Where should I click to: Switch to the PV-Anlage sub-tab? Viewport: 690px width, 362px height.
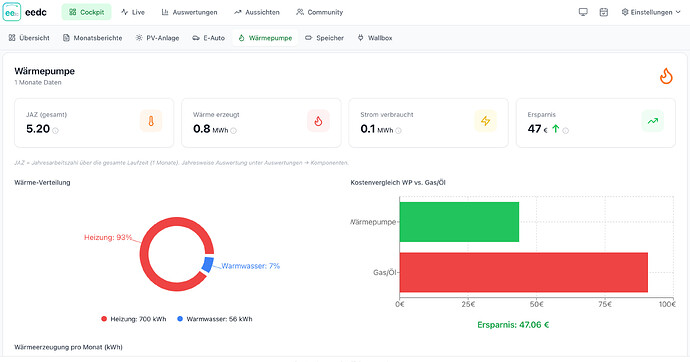click(x=158, y=38)
